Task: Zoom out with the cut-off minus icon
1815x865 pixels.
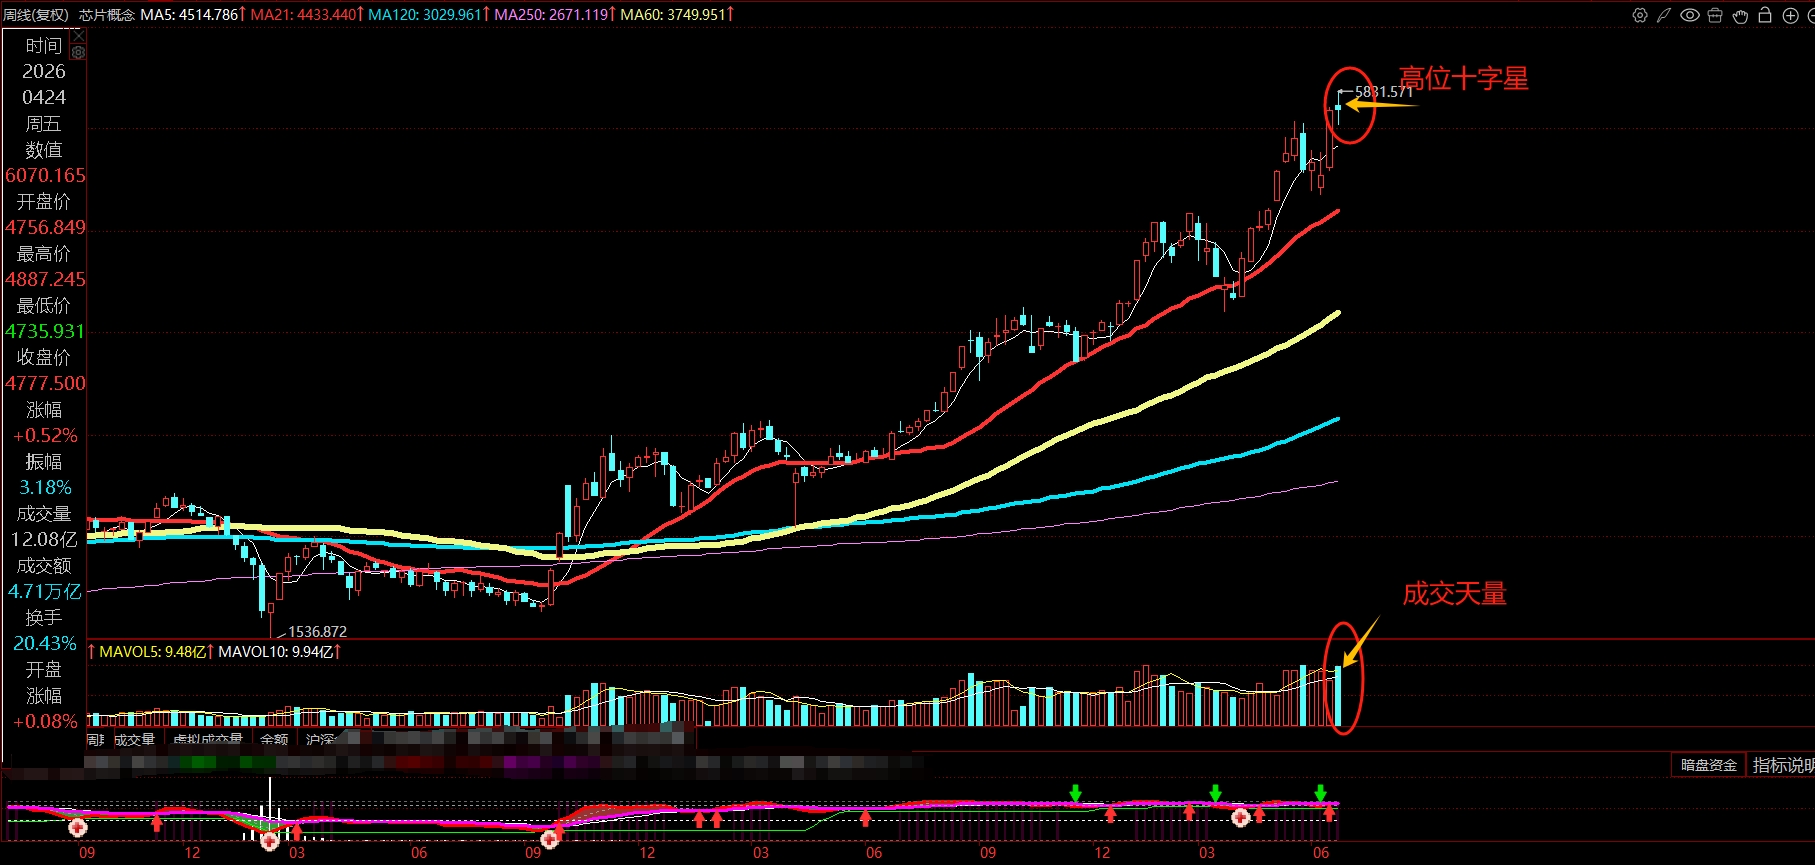Action: [x=1810, y=15]
